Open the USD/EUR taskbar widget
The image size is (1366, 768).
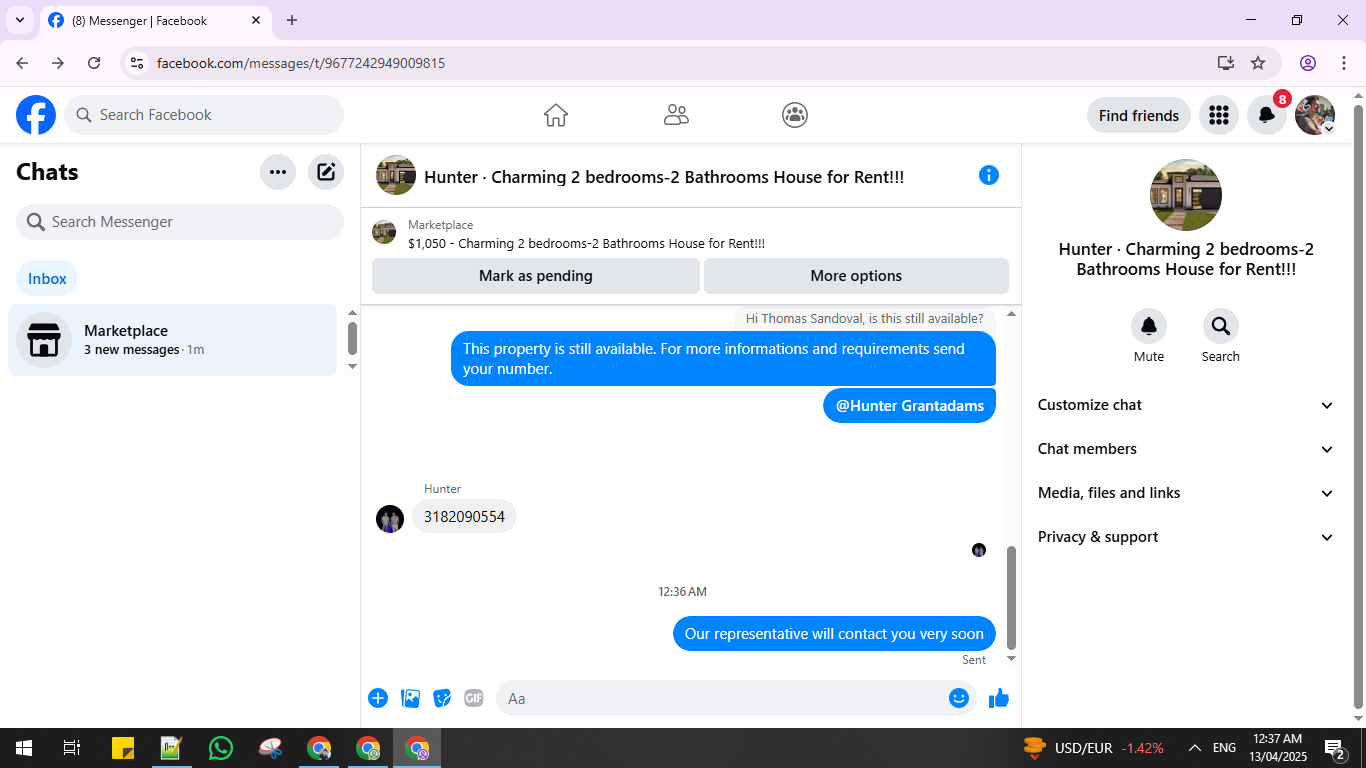tap(1094, 748)
